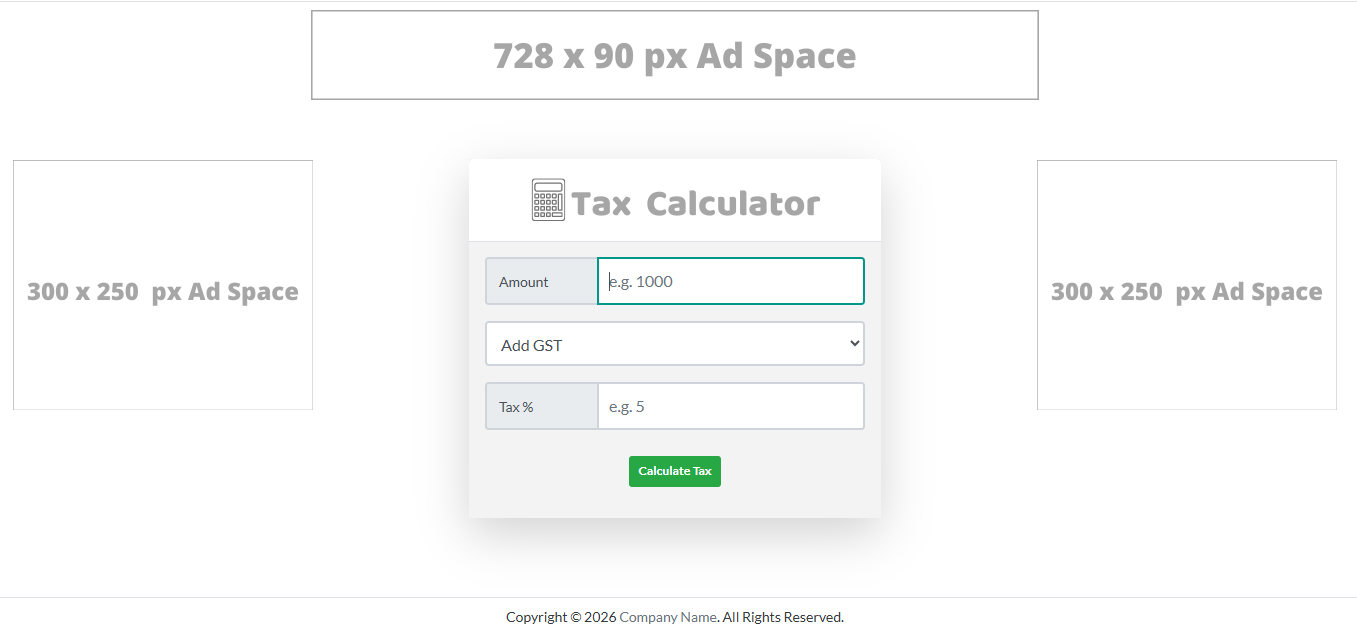
Task: Click the green Calculate Tax control
Action: [674, 471]
